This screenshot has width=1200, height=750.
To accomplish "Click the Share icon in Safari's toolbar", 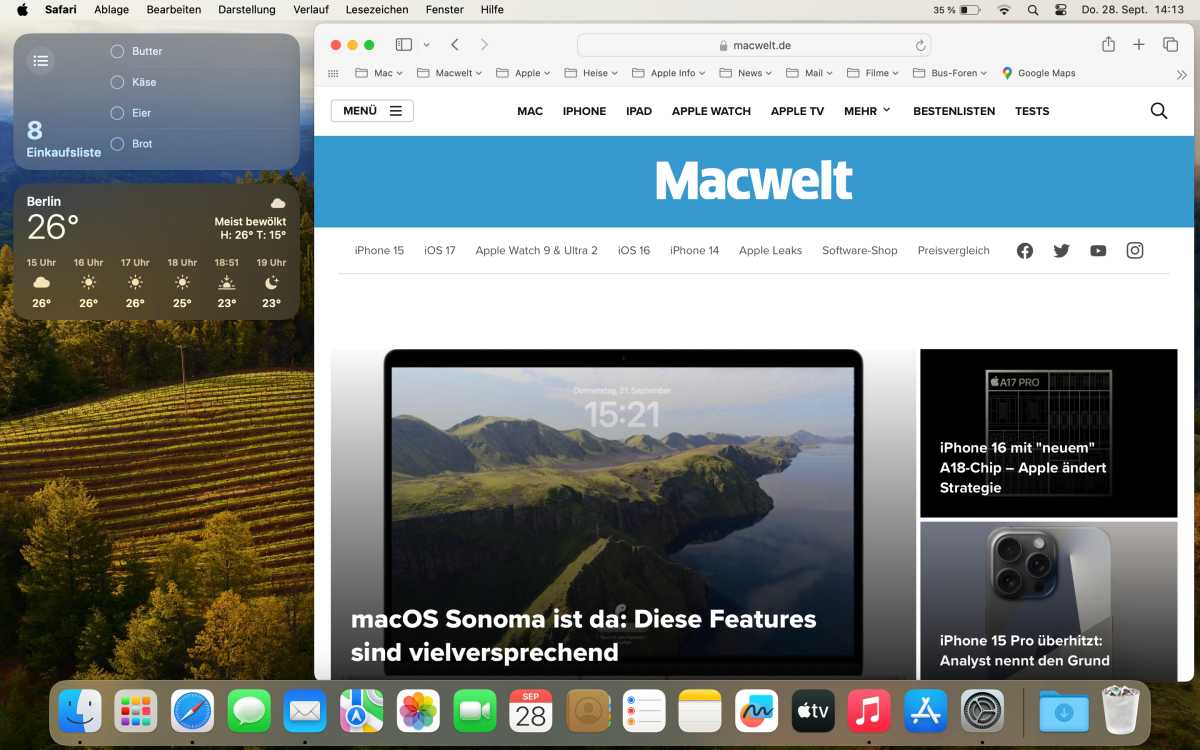I will click(x=1108, y=44).
